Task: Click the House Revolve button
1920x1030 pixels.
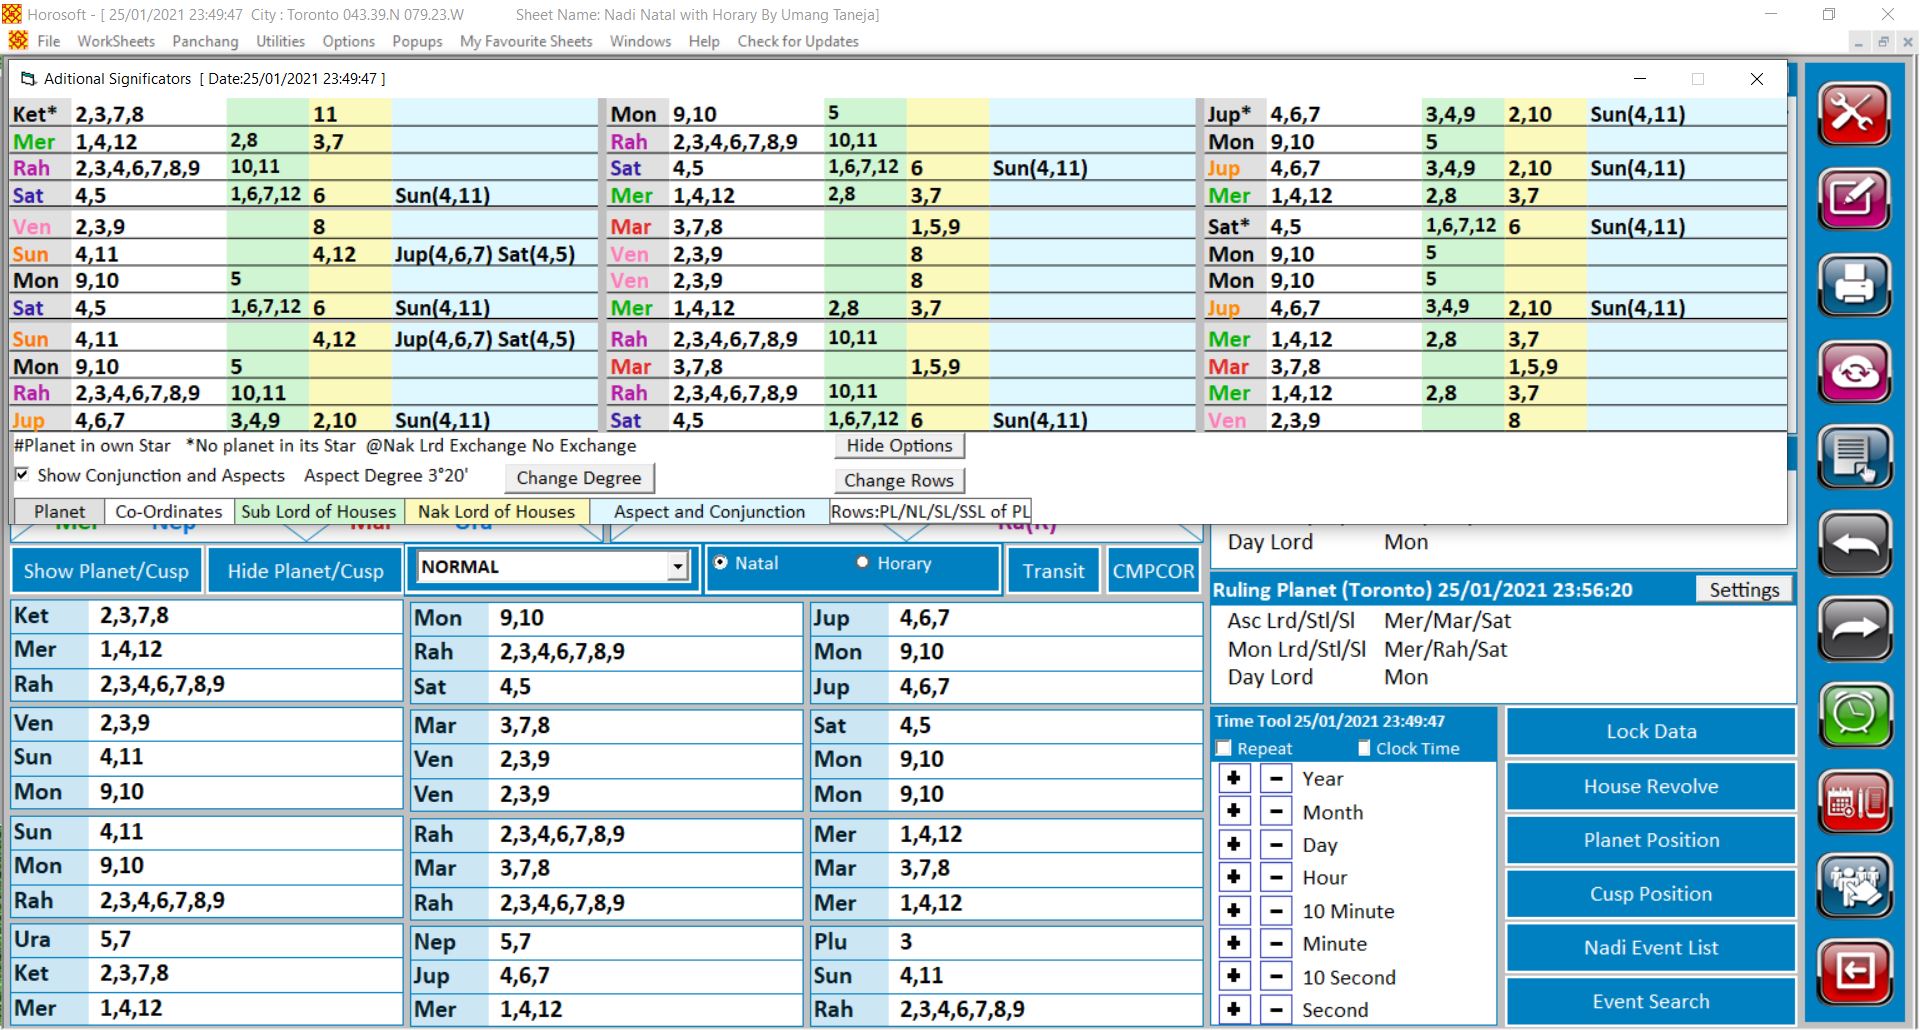Action: point(1651,786)
